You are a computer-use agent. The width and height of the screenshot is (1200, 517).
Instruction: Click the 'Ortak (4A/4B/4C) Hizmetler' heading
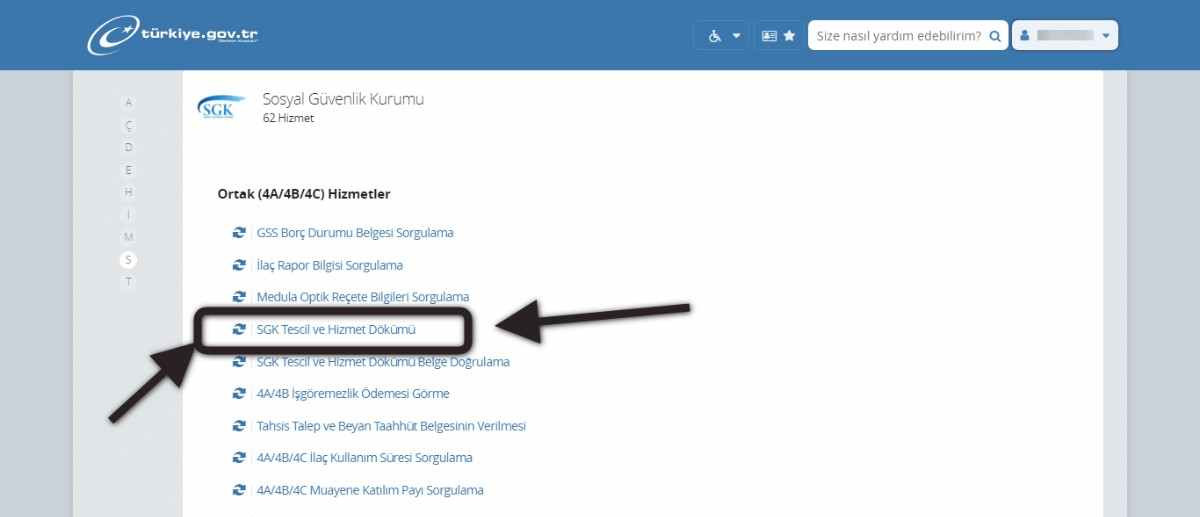[304, 194]
